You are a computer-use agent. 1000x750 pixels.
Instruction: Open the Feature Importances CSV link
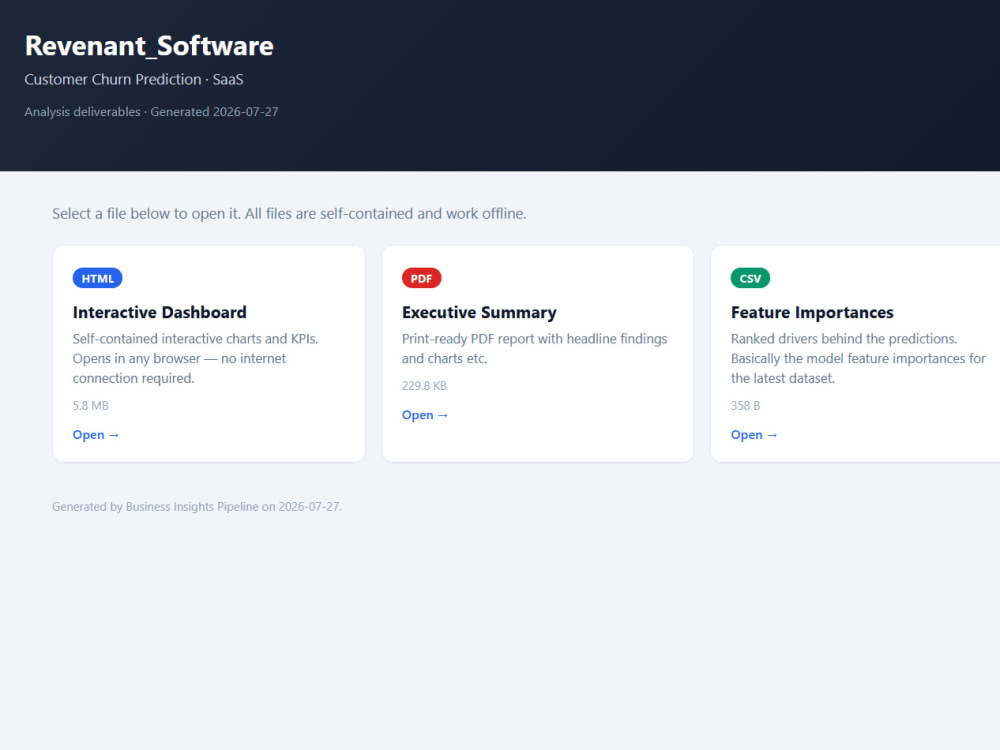754,435
